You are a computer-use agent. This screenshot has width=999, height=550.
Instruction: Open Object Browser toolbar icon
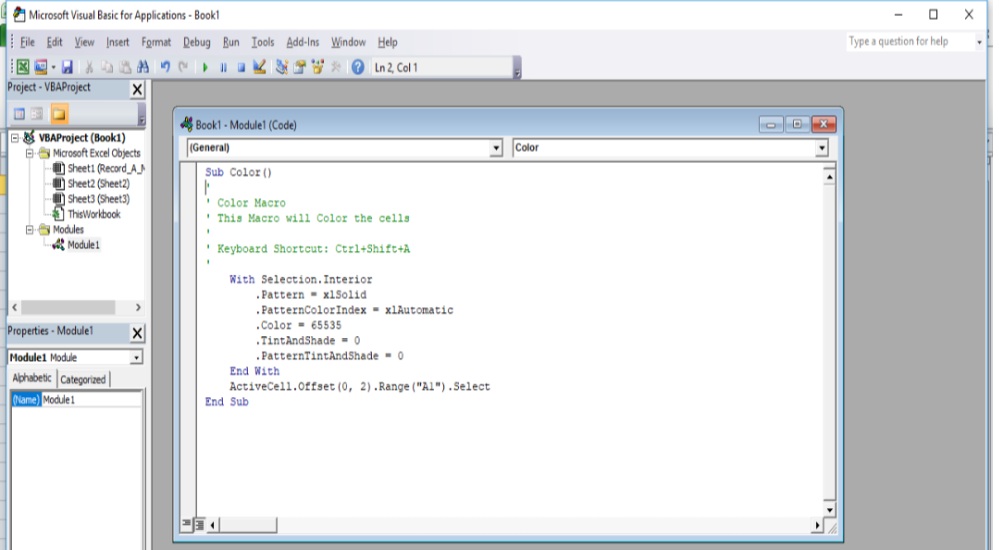pyautogui.click(x=317, y=67)
